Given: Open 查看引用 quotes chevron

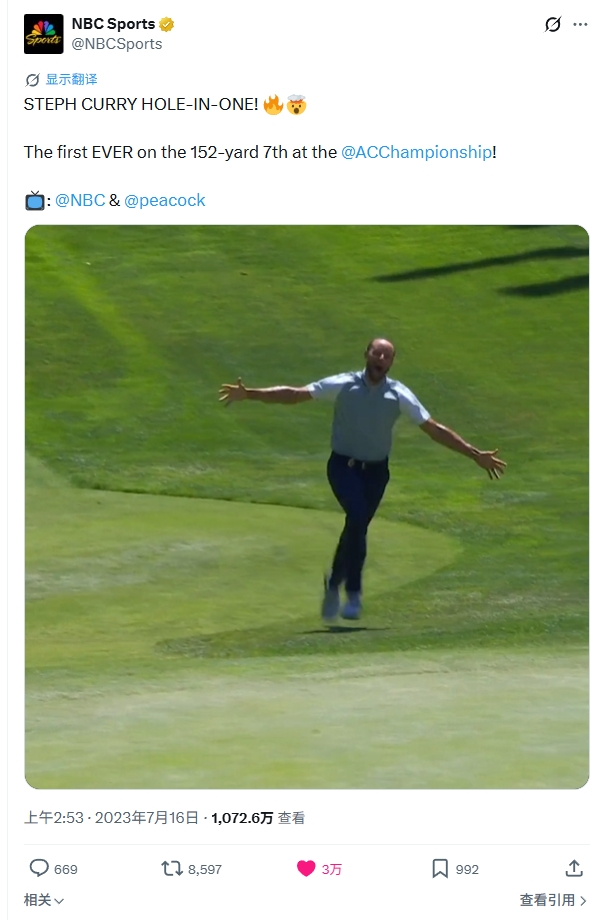Looking at the screenshot, I should point(553,900).
